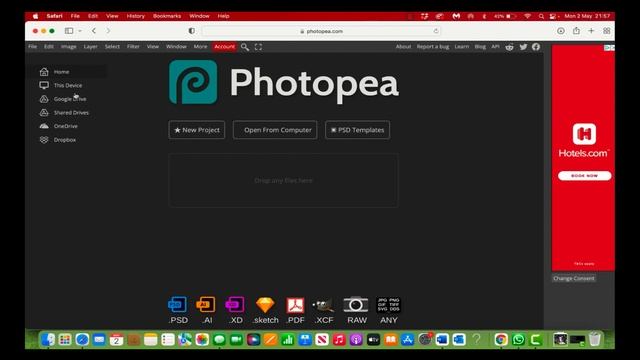Click New Project button
The height and width of the screenshot is (360, 640).
click(x=197, y=130)
